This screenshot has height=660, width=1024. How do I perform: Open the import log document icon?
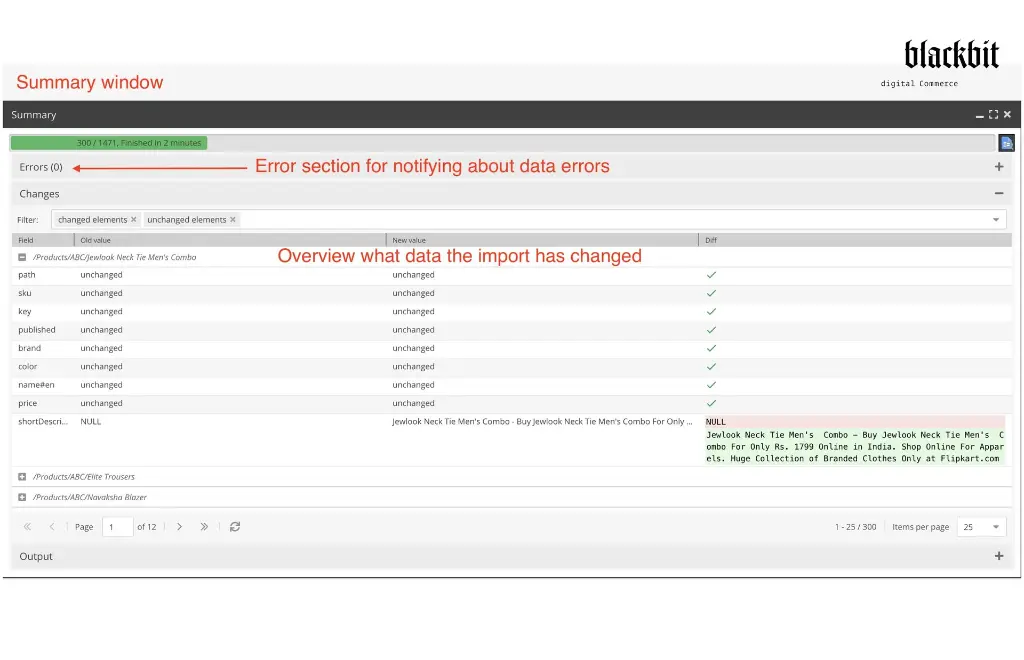pos(1006,143)
